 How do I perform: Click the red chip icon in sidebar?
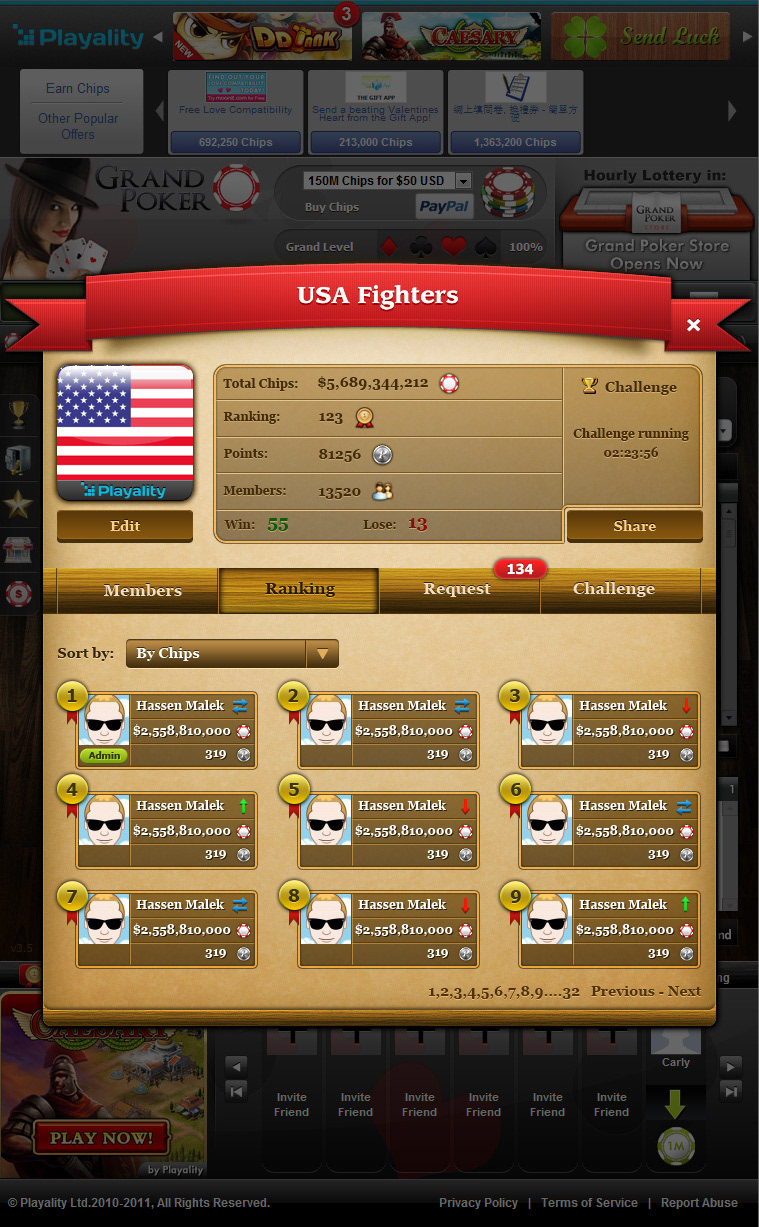[18, 593]
